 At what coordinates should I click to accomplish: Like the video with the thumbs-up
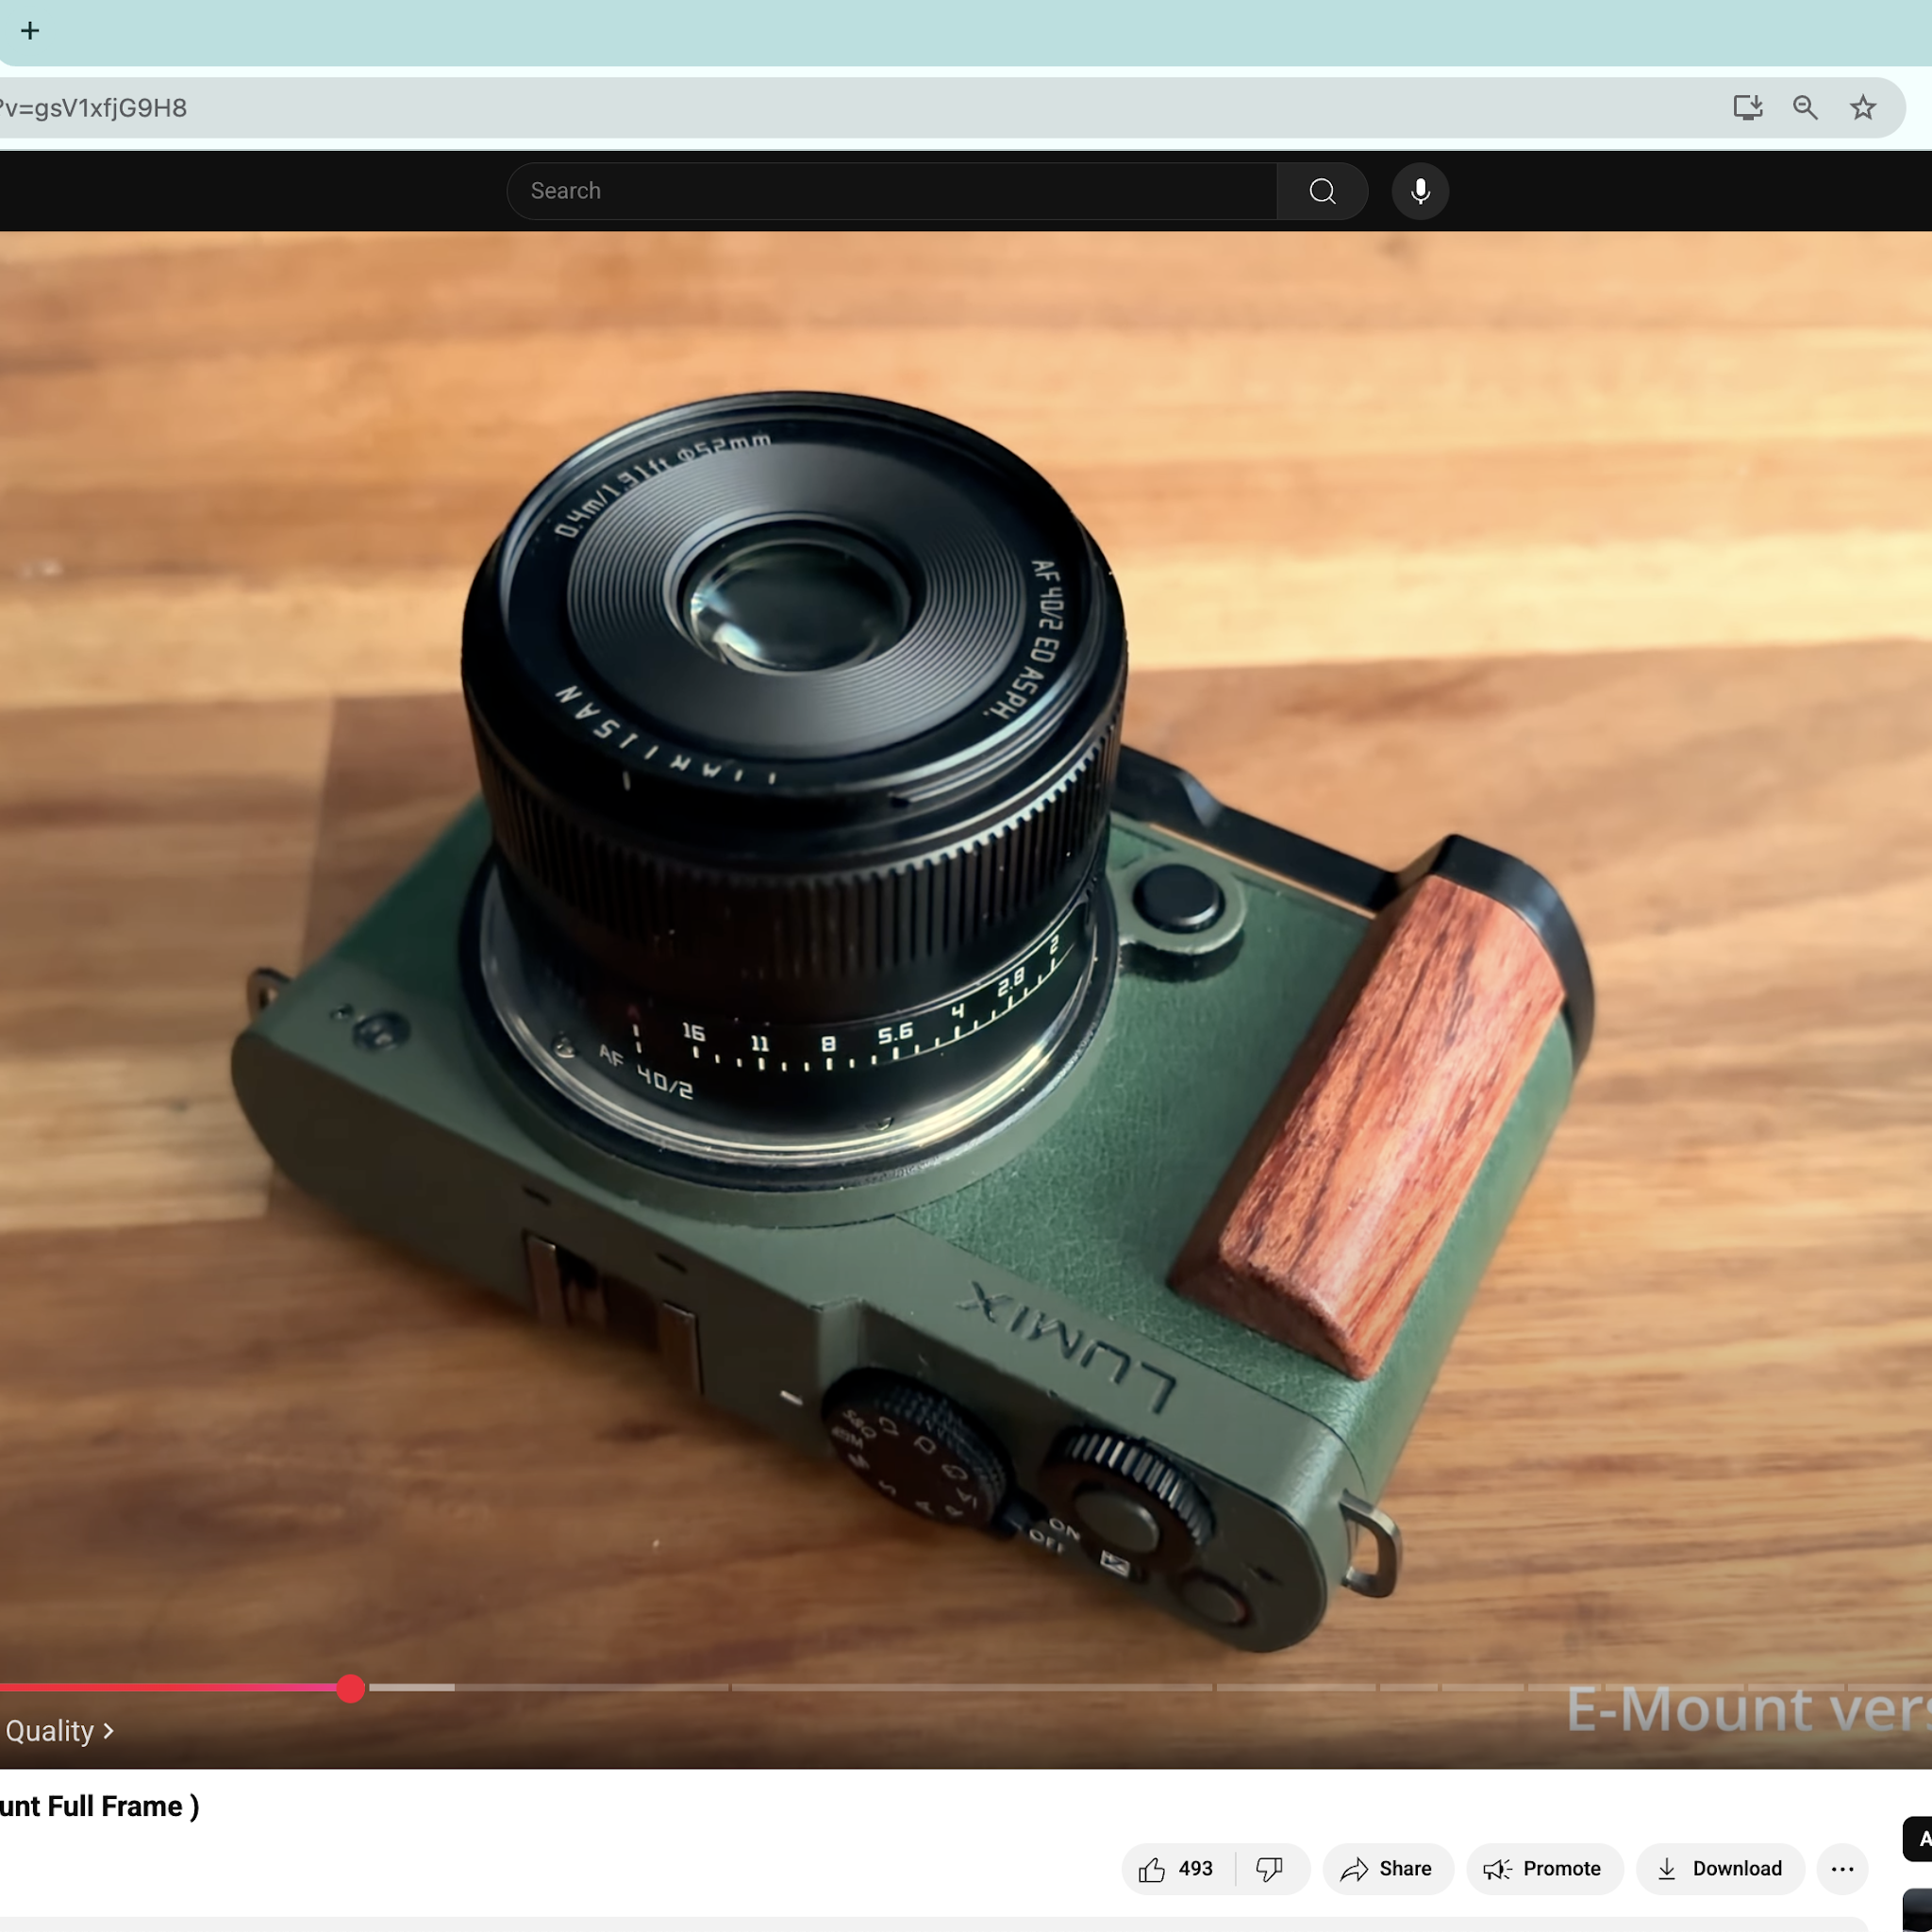(x=1154, y=1868)
